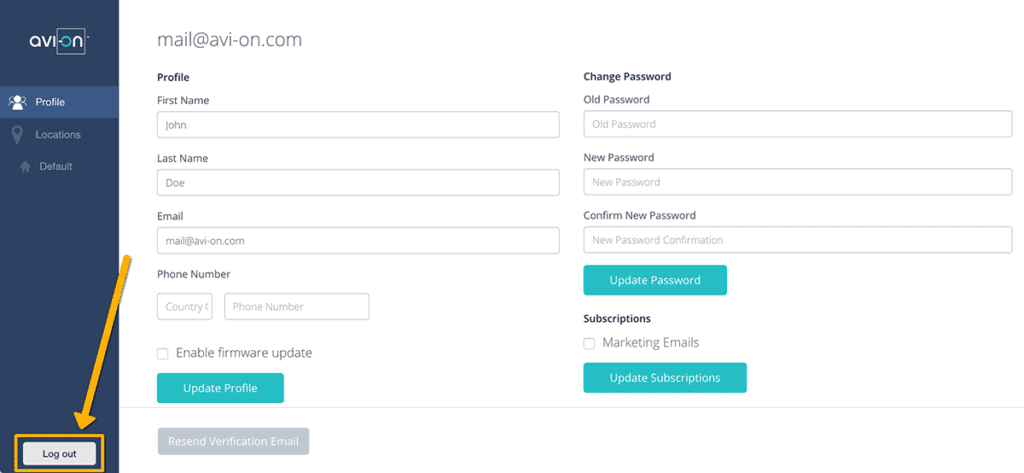Focus the Last Name input field
The image size is (1024, 473).
pos(358,183)
